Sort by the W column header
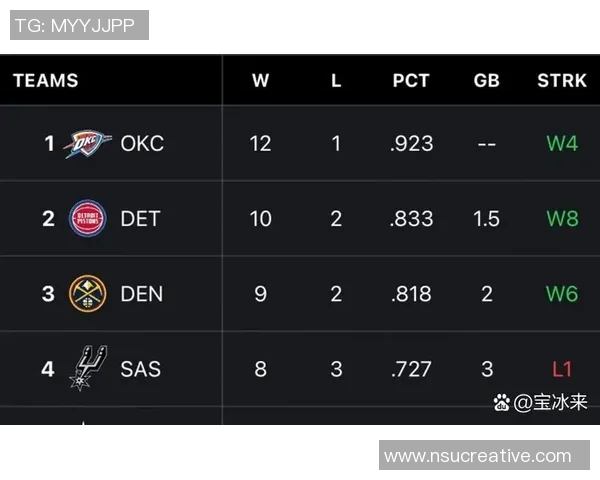The height and width of the screenshot is (480, 600). click(260, 81)
